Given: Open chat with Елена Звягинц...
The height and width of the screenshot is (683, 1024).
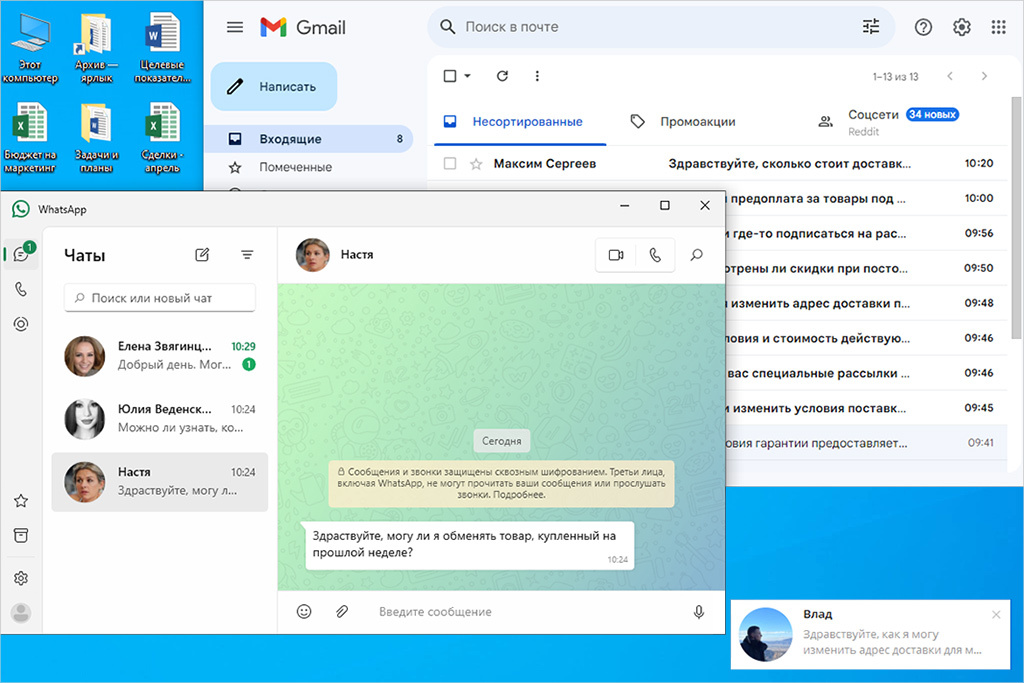Looking at the screenshot, I should point(159,356).
